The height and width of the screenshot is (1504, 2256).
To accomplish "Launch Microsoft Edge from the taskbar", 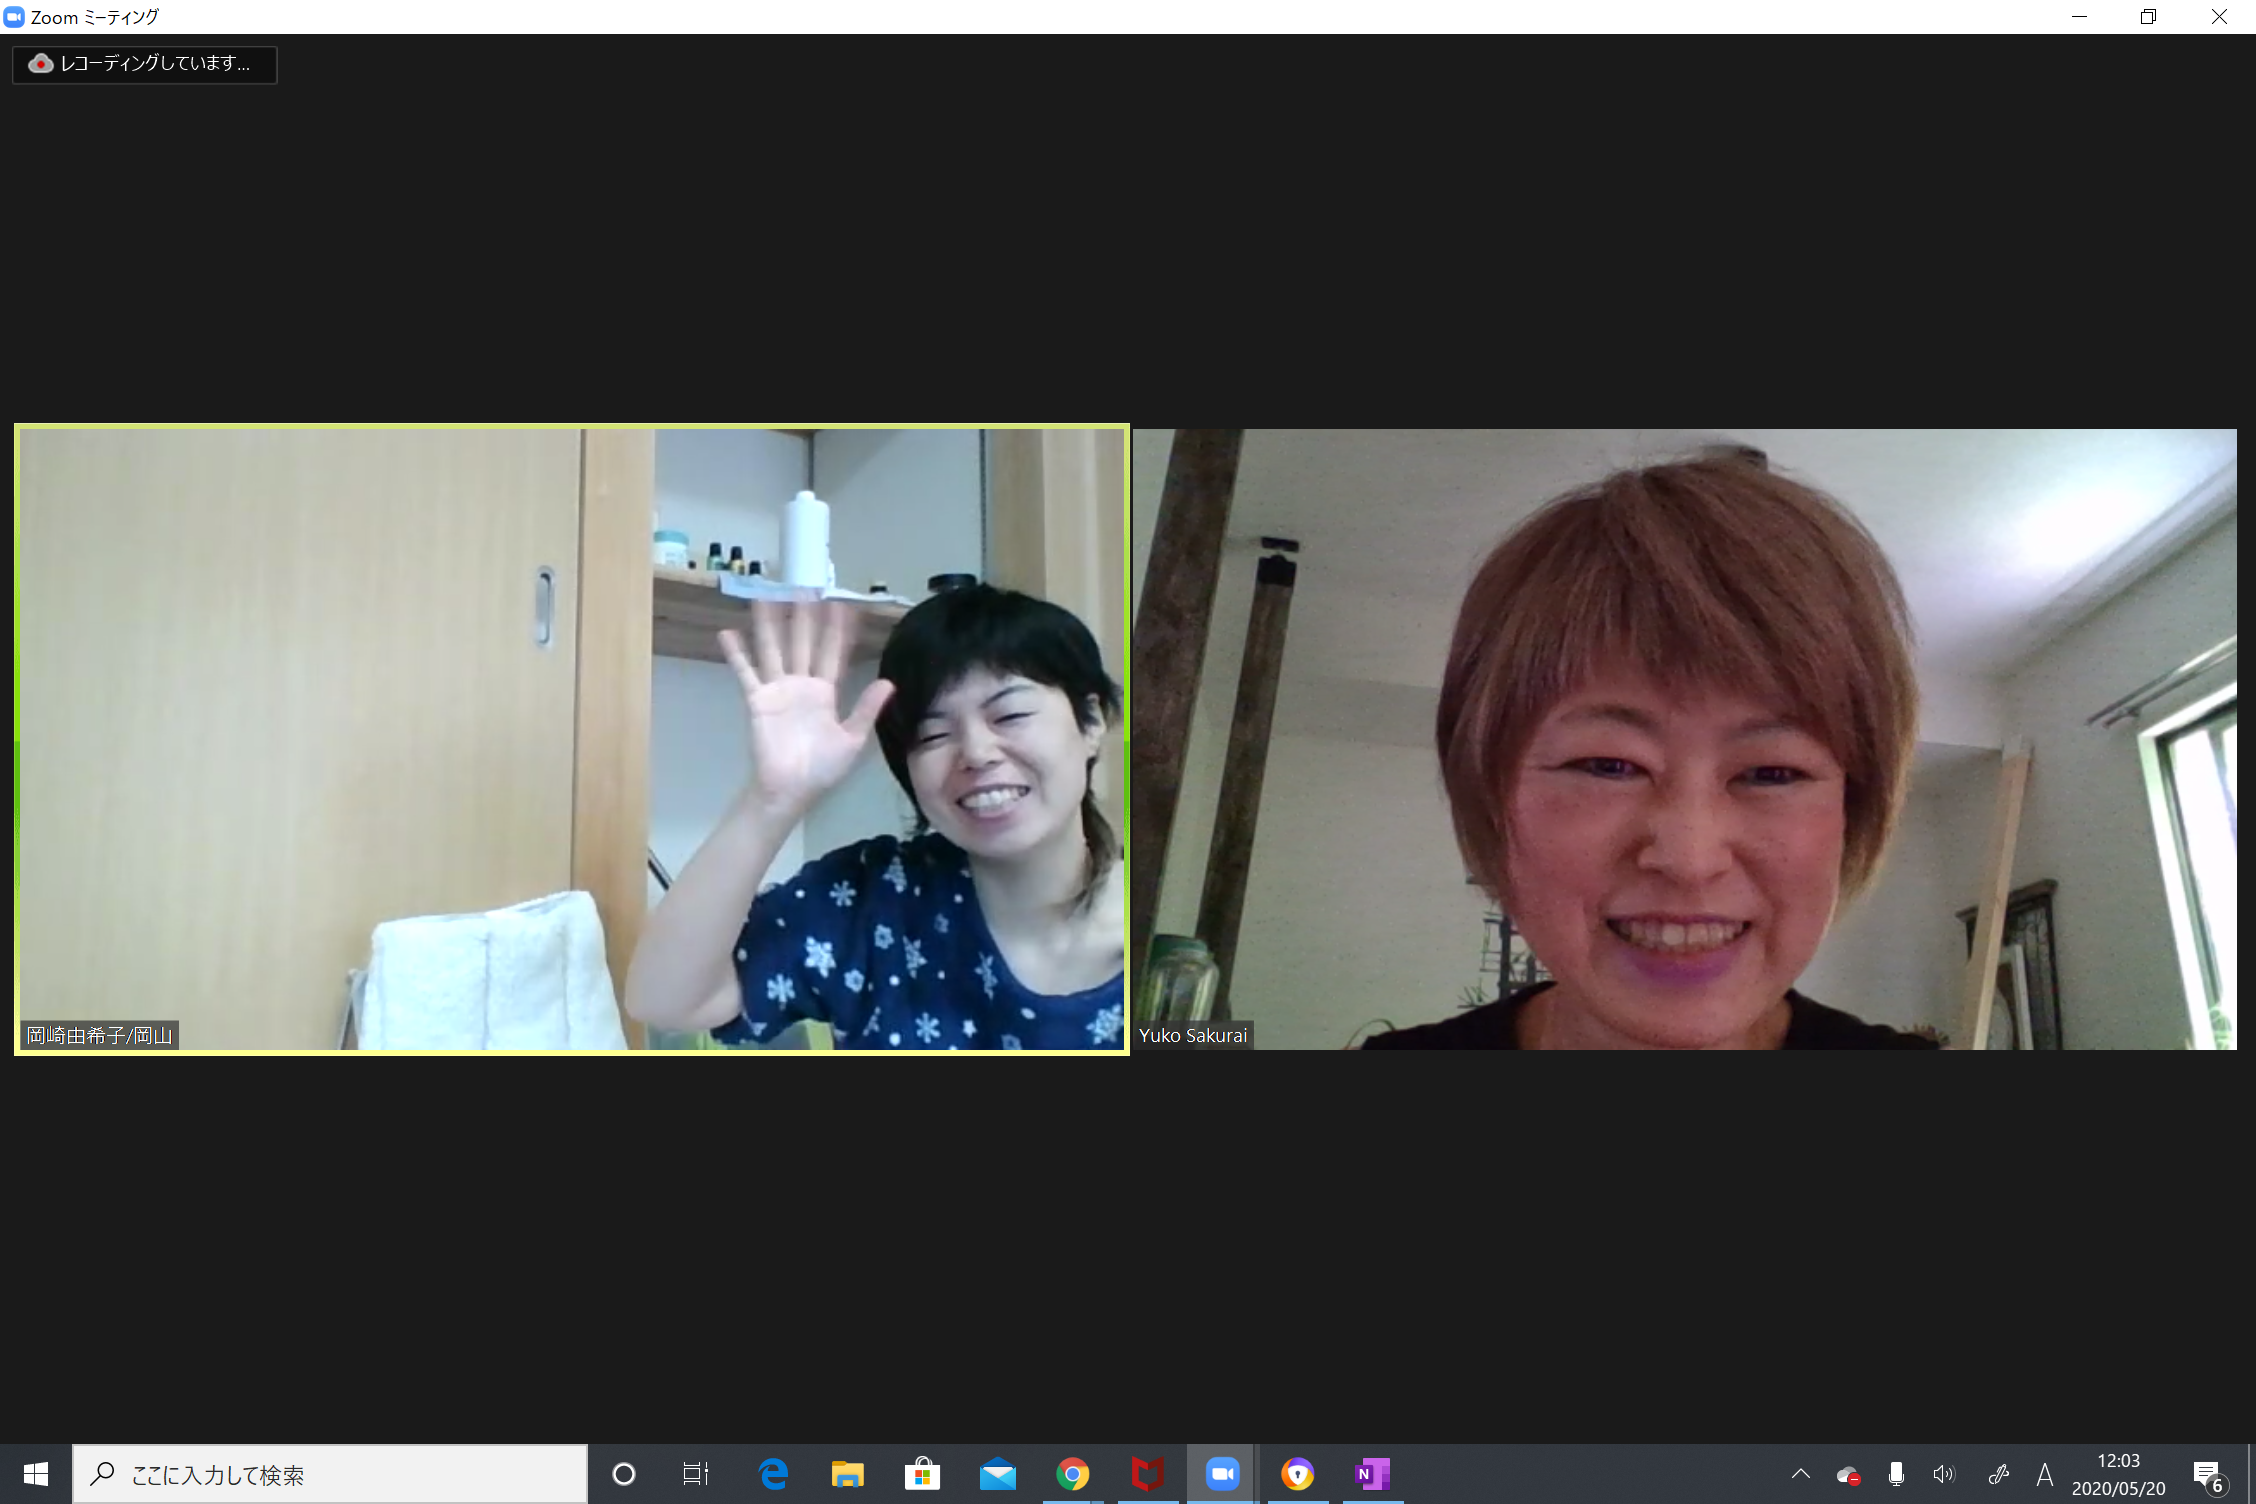I will 773,1474.
